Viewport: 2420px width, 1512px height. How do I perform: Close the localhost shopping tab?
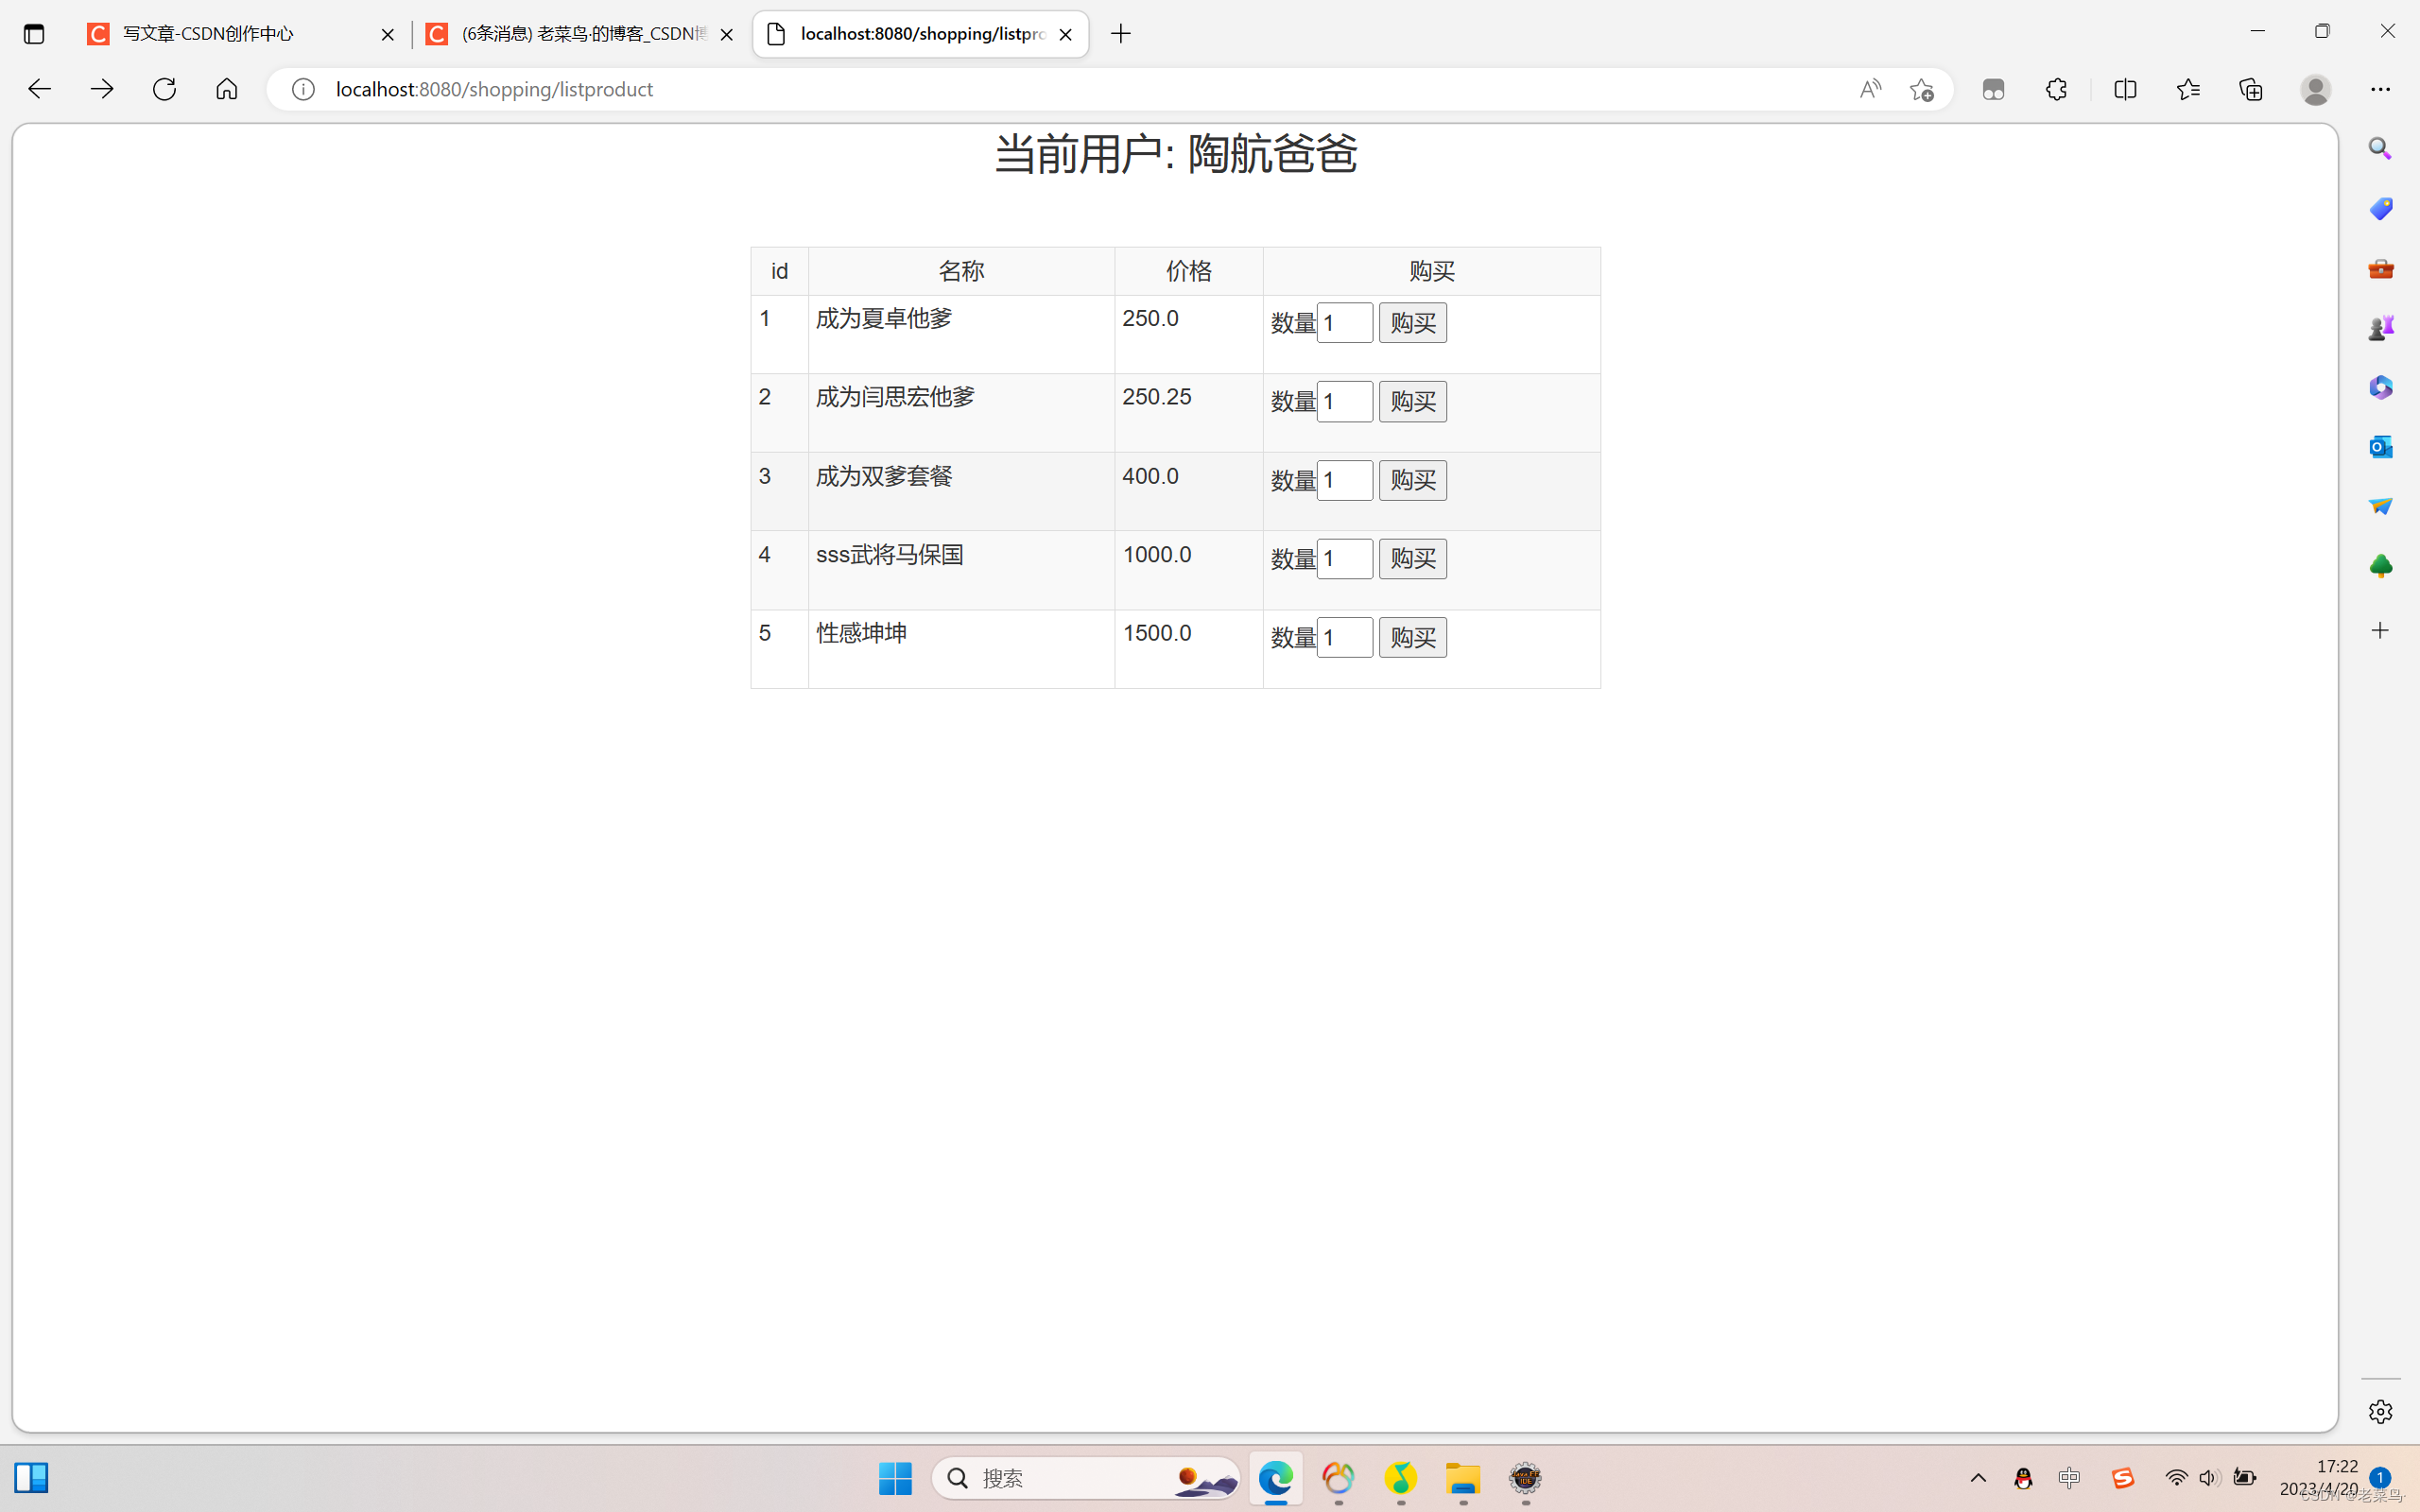coord(1065,34)
